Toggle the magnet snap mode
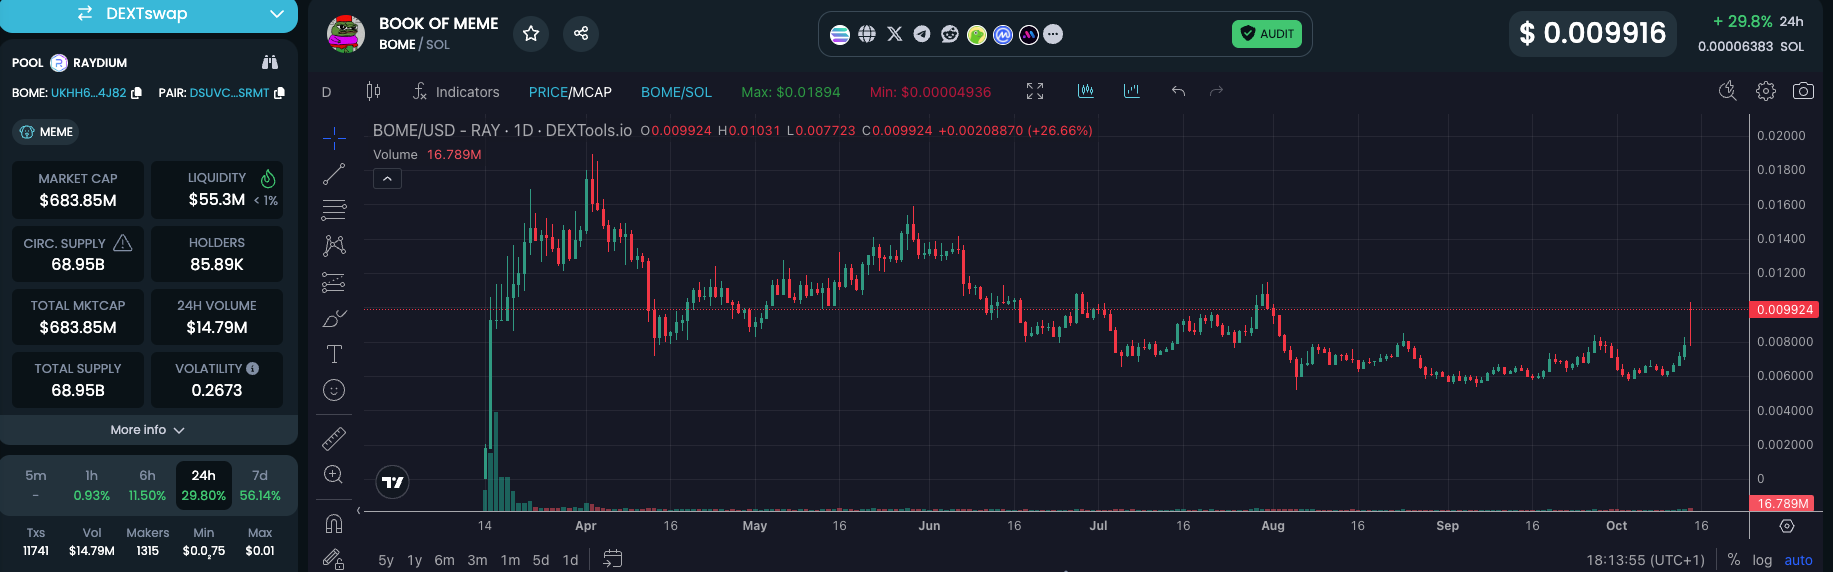The image size is (1835, 572). tap(334, 523)
